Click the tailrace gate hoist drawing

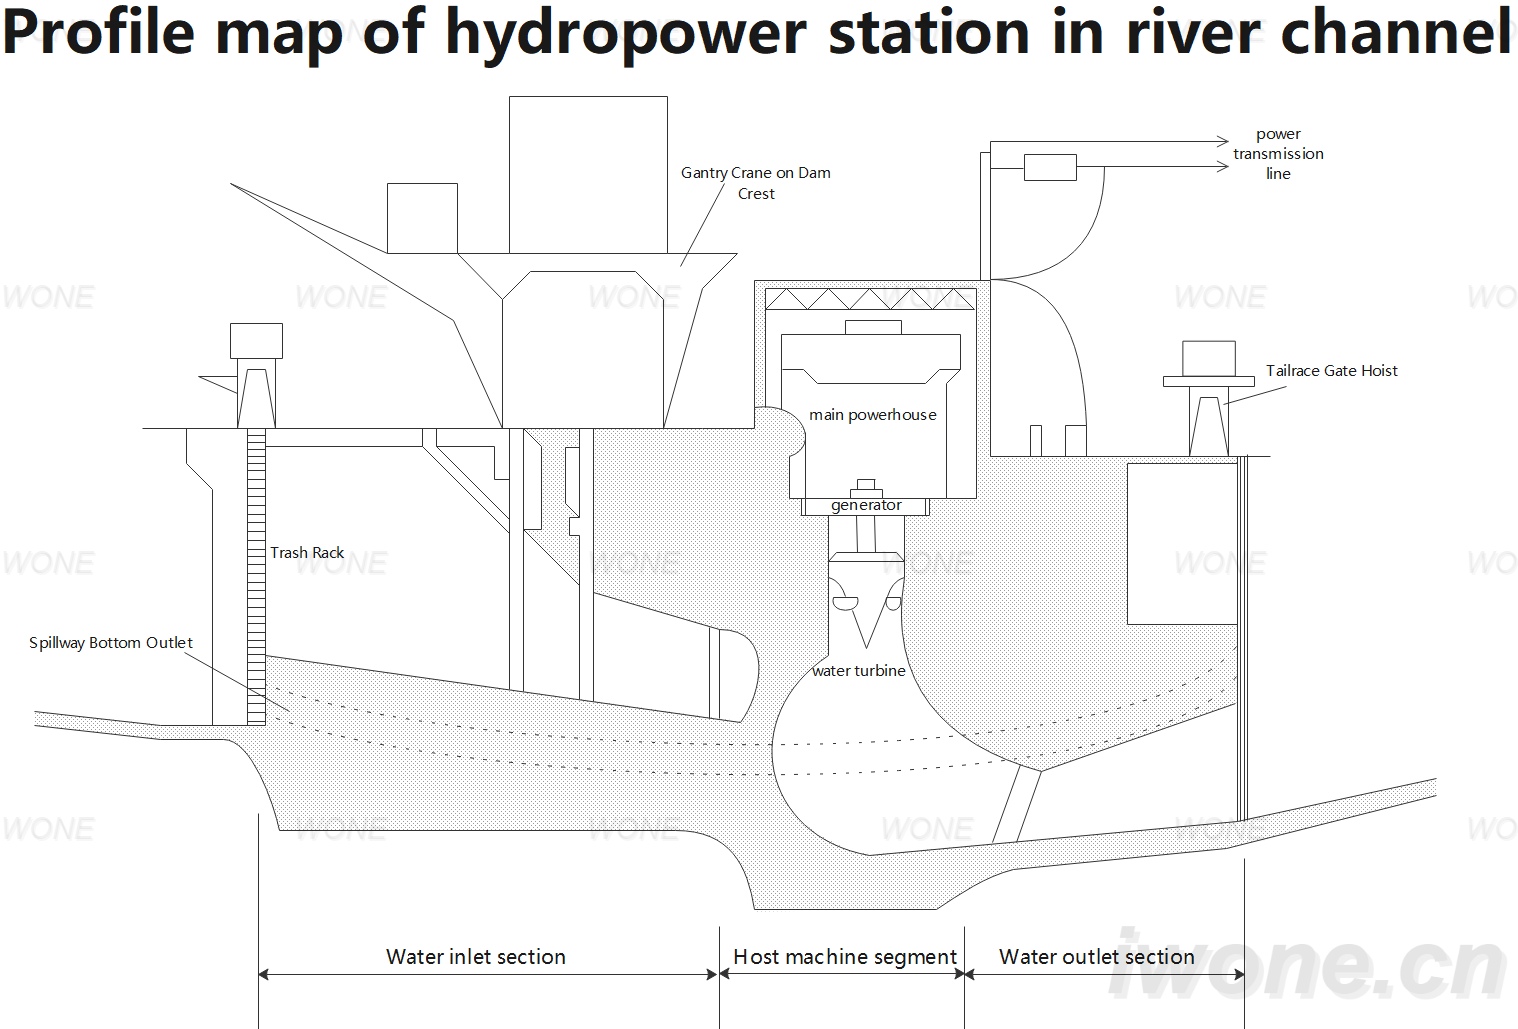(x=1209, y=399)
